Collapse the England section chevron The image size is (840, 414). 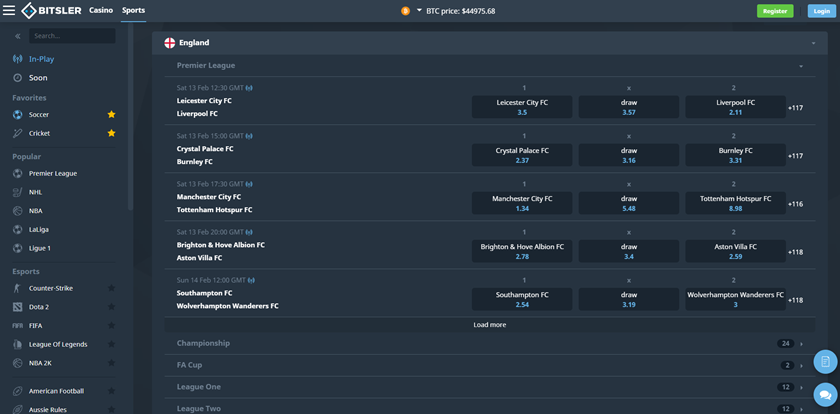pyautogui.click(x=813, y=43)
